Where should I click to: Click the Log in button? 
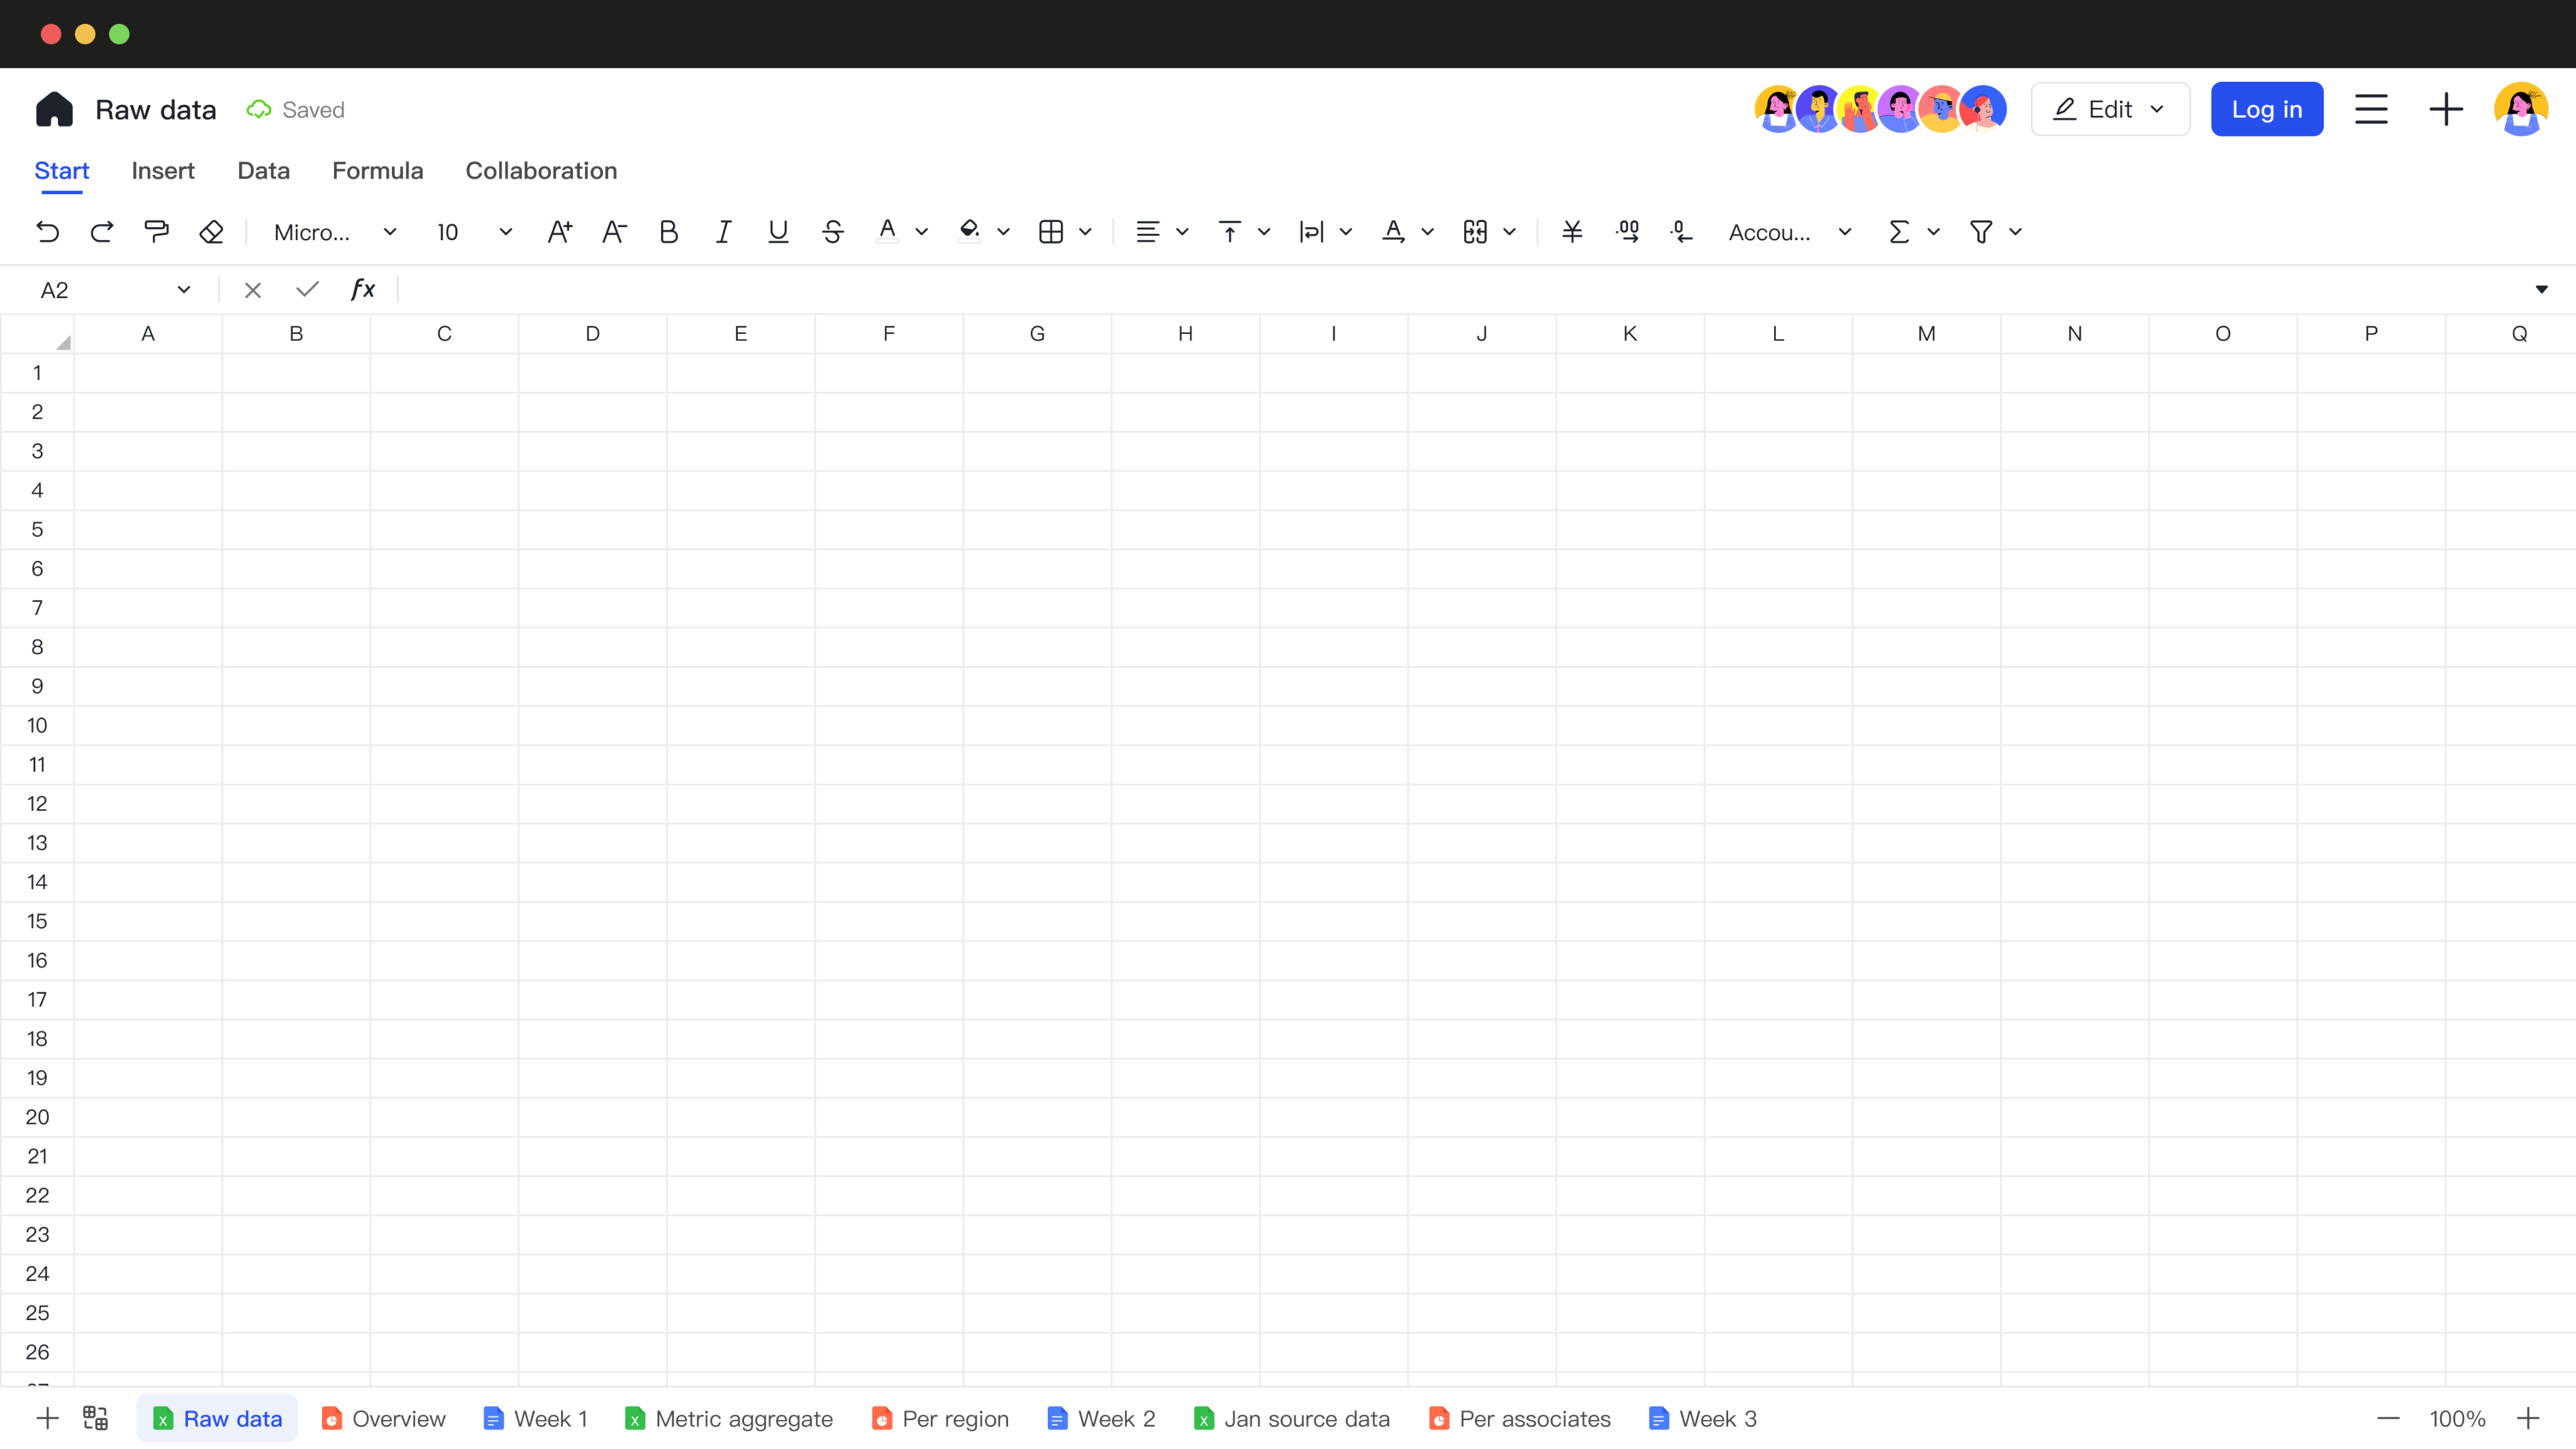click(x=2266, y=109)
